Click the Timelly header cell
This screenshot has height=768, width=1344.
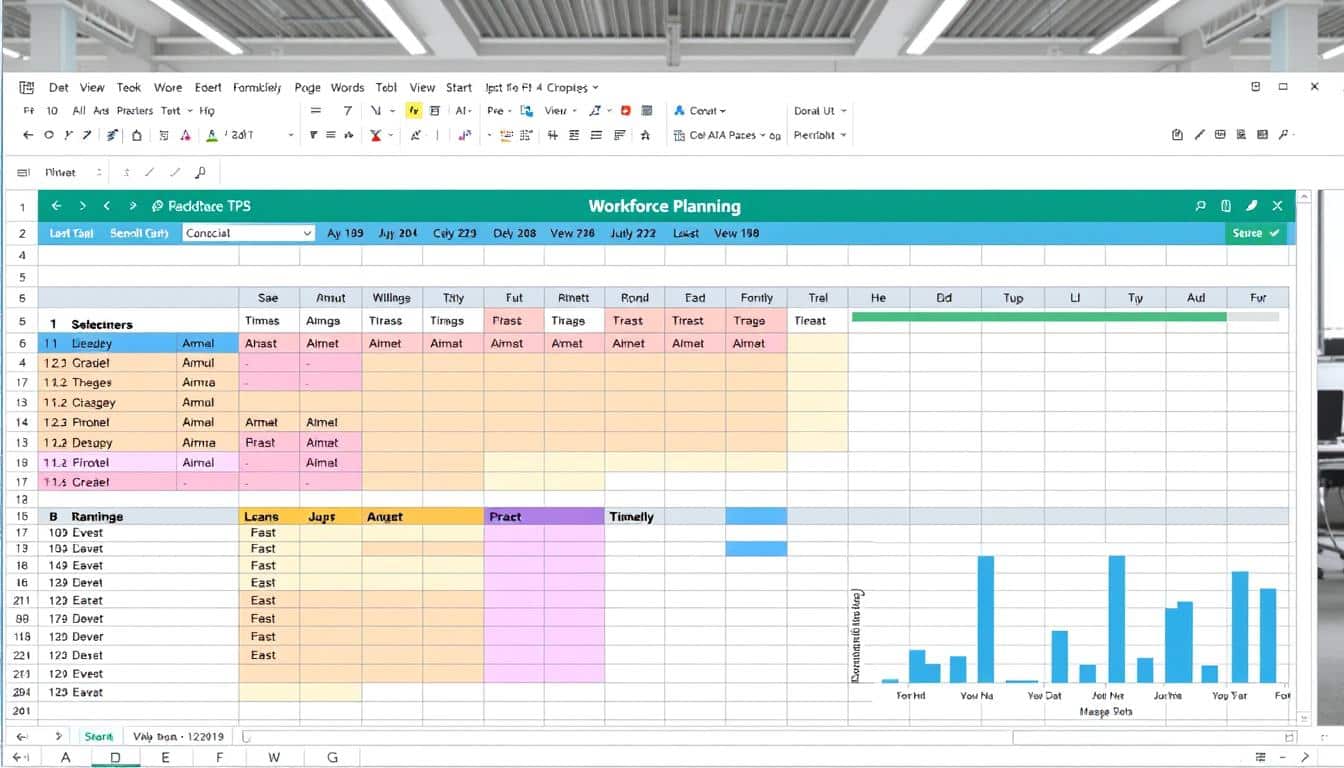(x=634, y=517)
